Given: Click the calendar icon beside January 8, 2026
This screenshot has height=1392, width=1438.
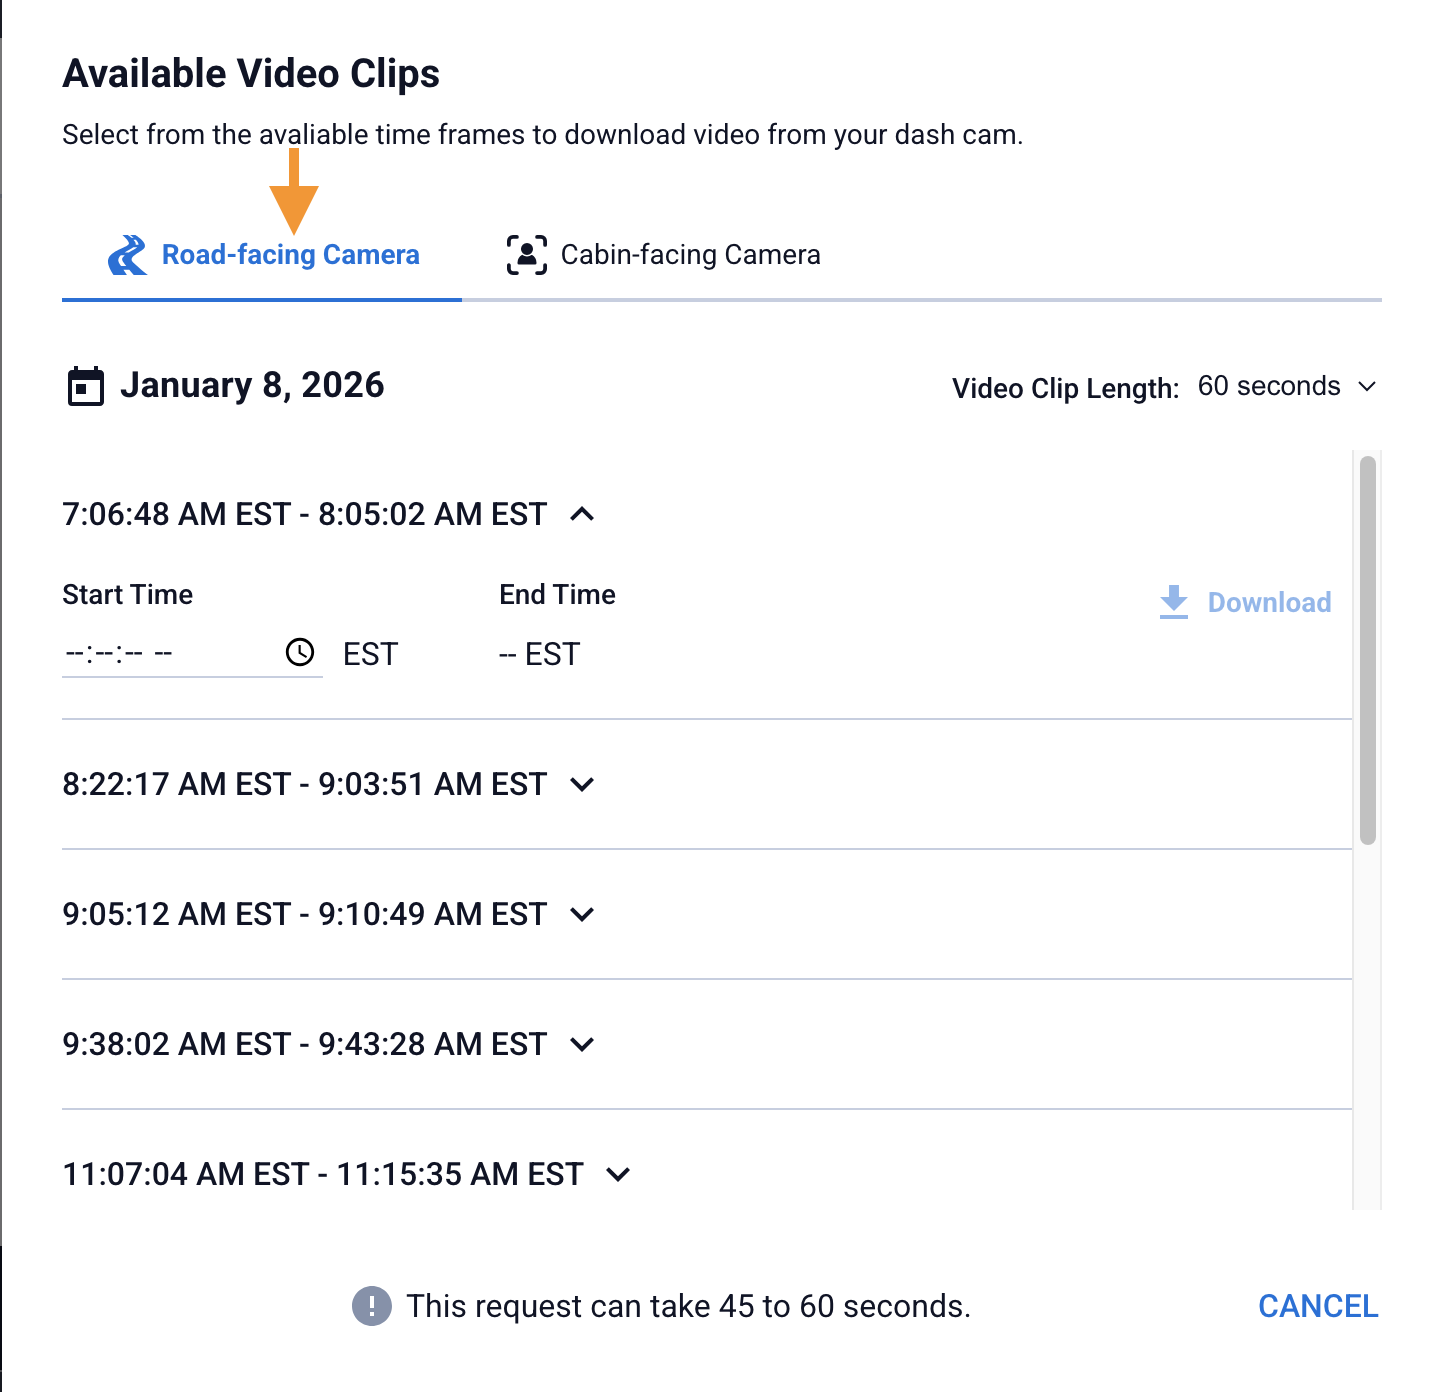Looking at the screenshot, I should pos(86,387).
